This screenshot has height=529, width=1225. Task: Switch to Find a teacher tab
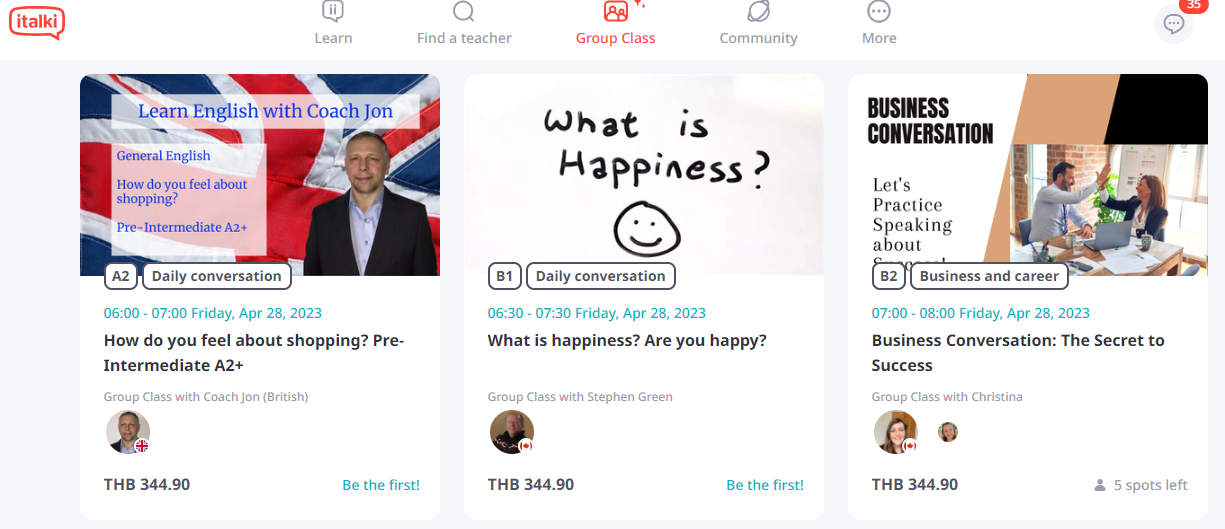coord(464,38)
